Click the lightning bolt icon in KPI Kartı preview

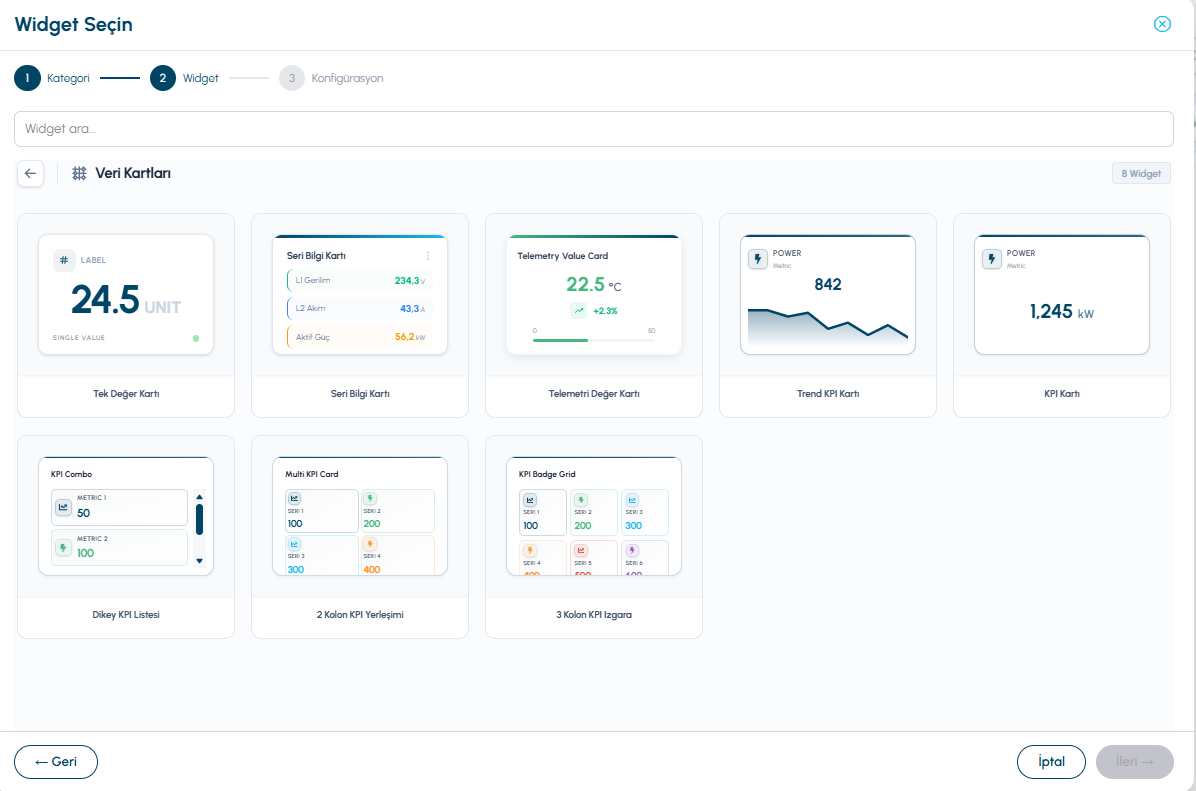coord(992,259)
